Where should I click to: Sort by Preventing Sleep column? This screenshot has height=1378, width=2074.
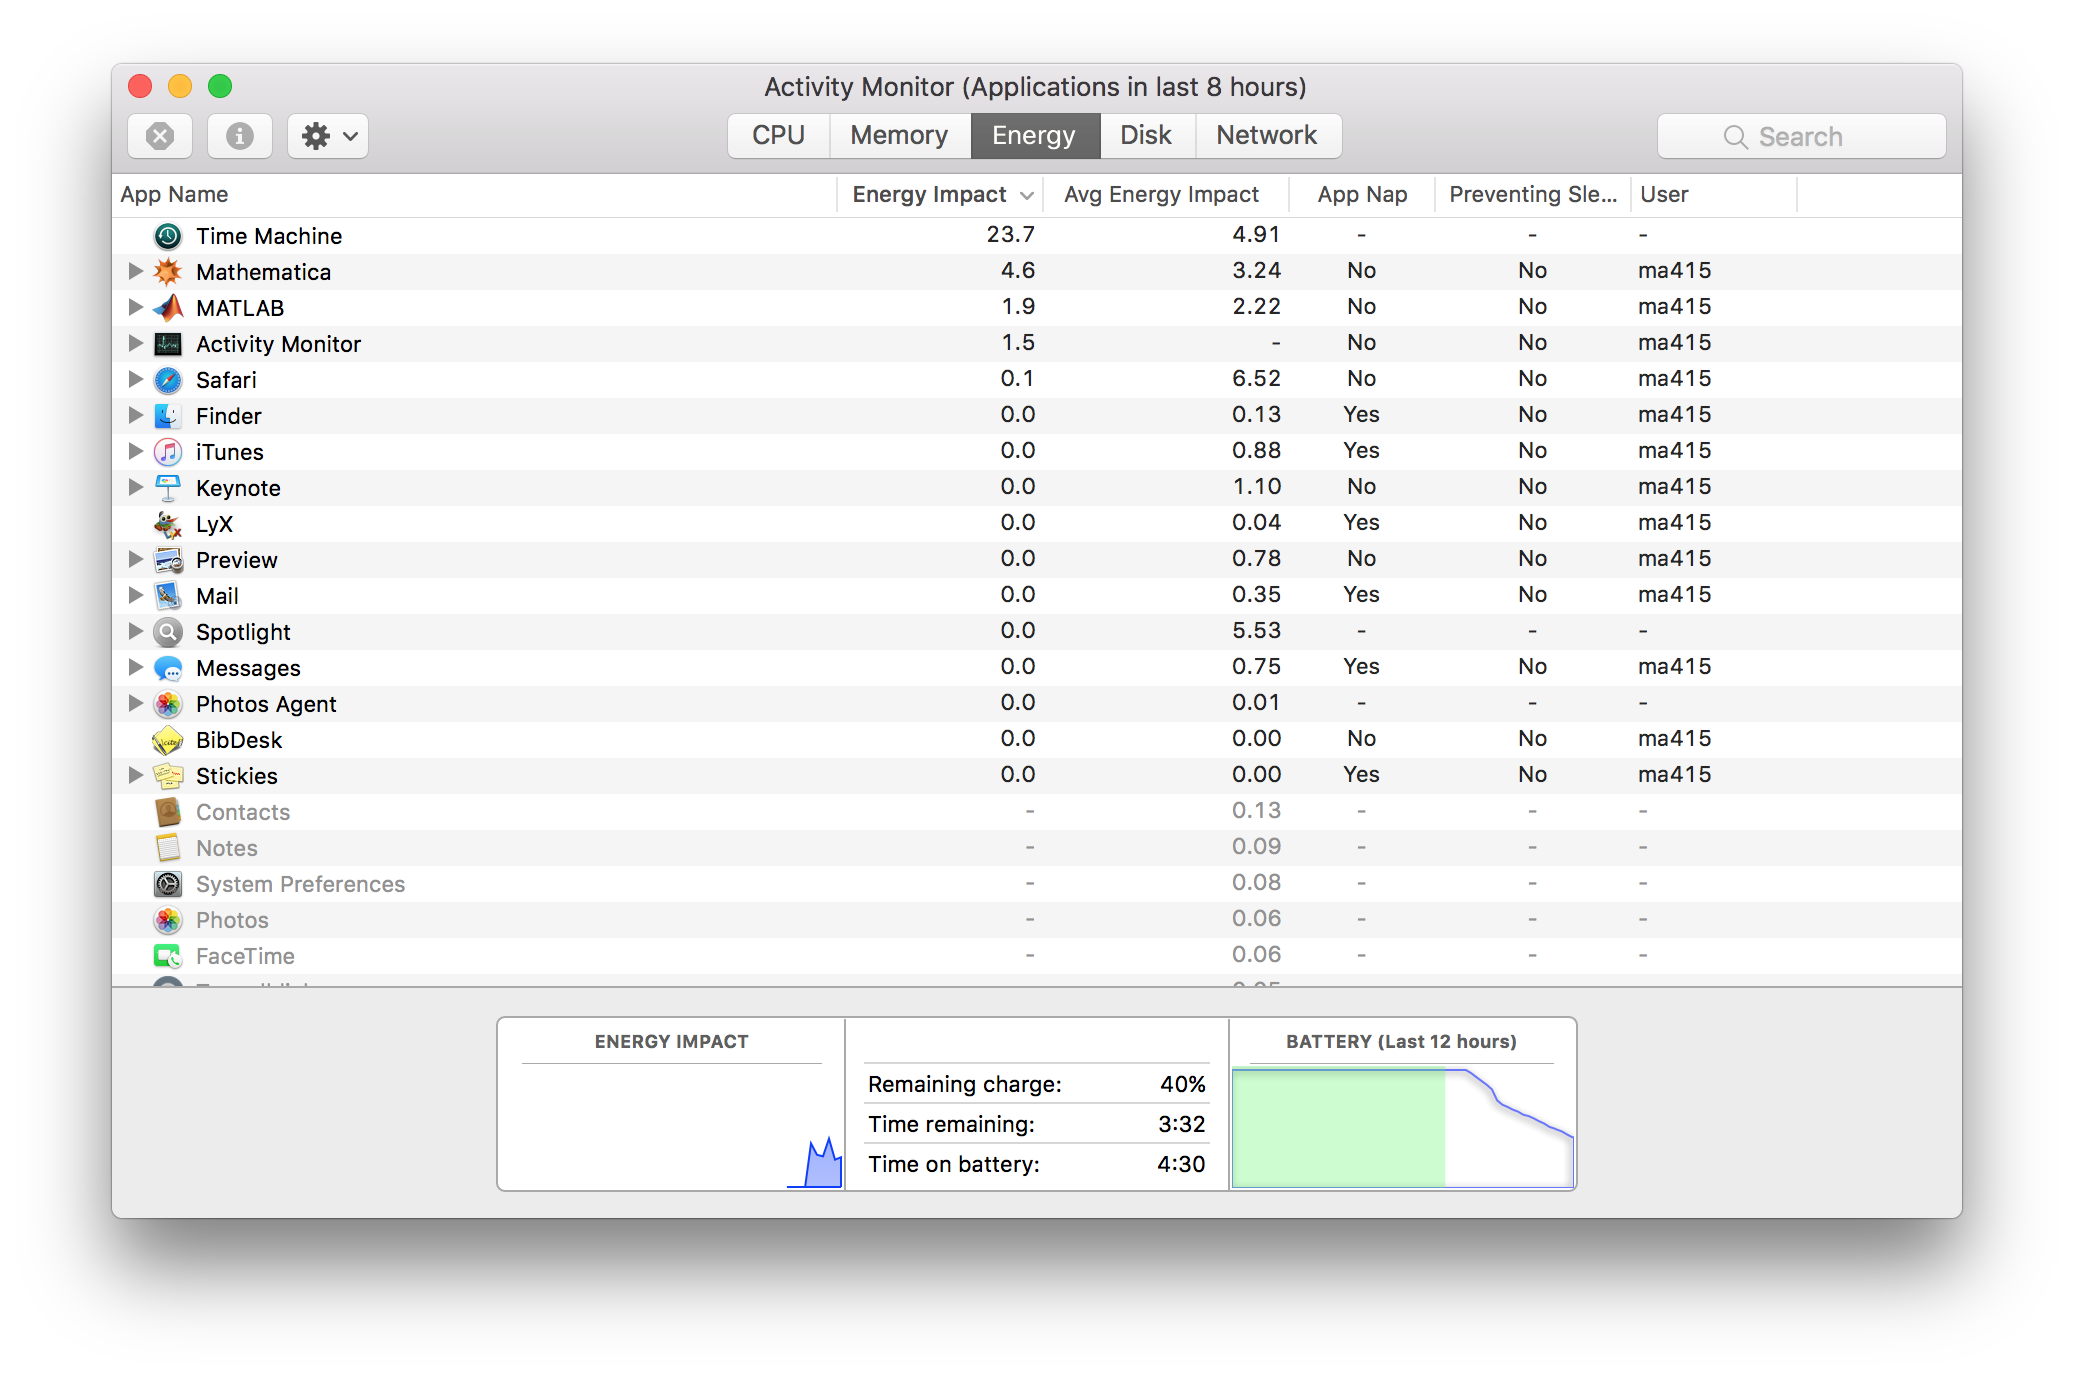point(1533,195)
